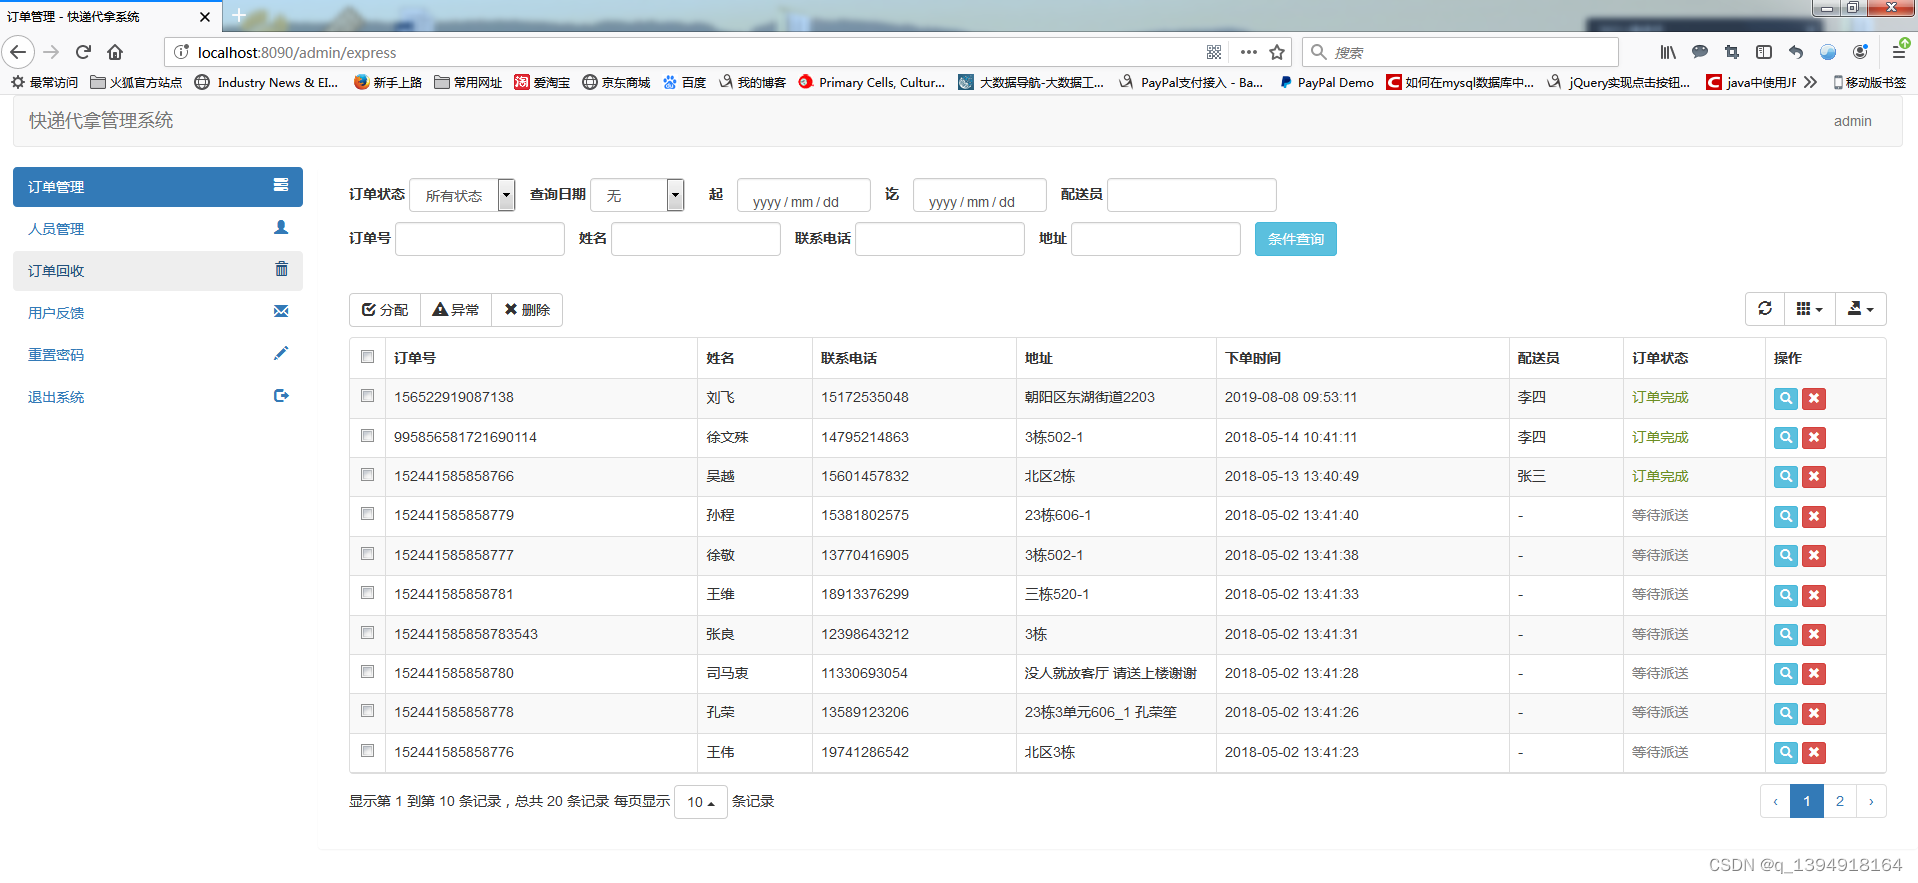Image resolution: width=1918 pixels, height=883 pixels.
Task: Delete order 152441585858776 with red X icon
Action: click(x=1814, y=752)
